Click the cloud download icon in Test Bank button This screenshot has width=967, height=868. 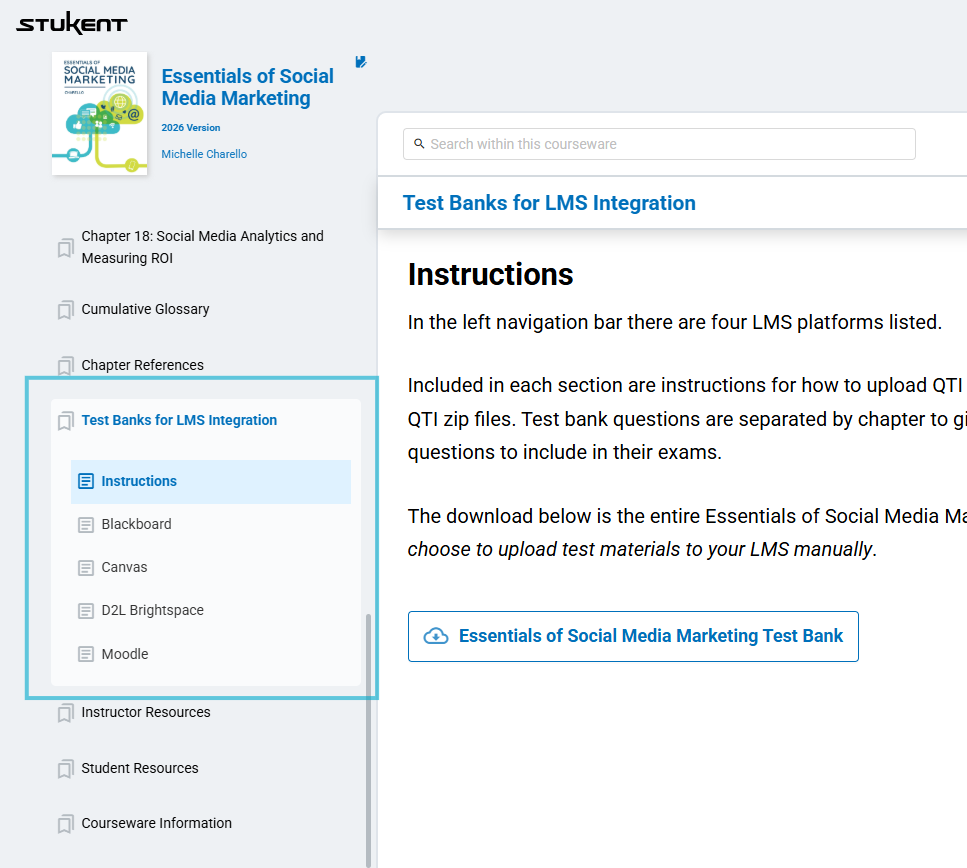[x=436, y=636]
